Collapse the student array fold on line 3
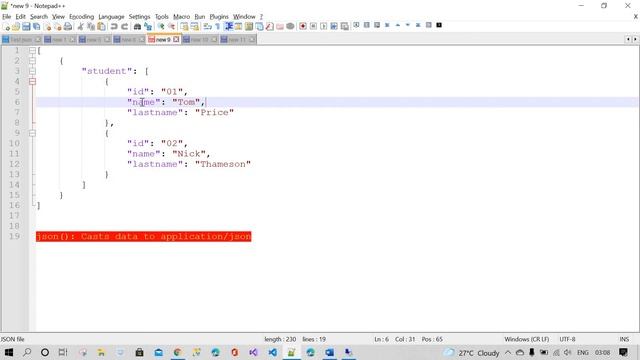 pyautogui.click(x=32, y=71)
